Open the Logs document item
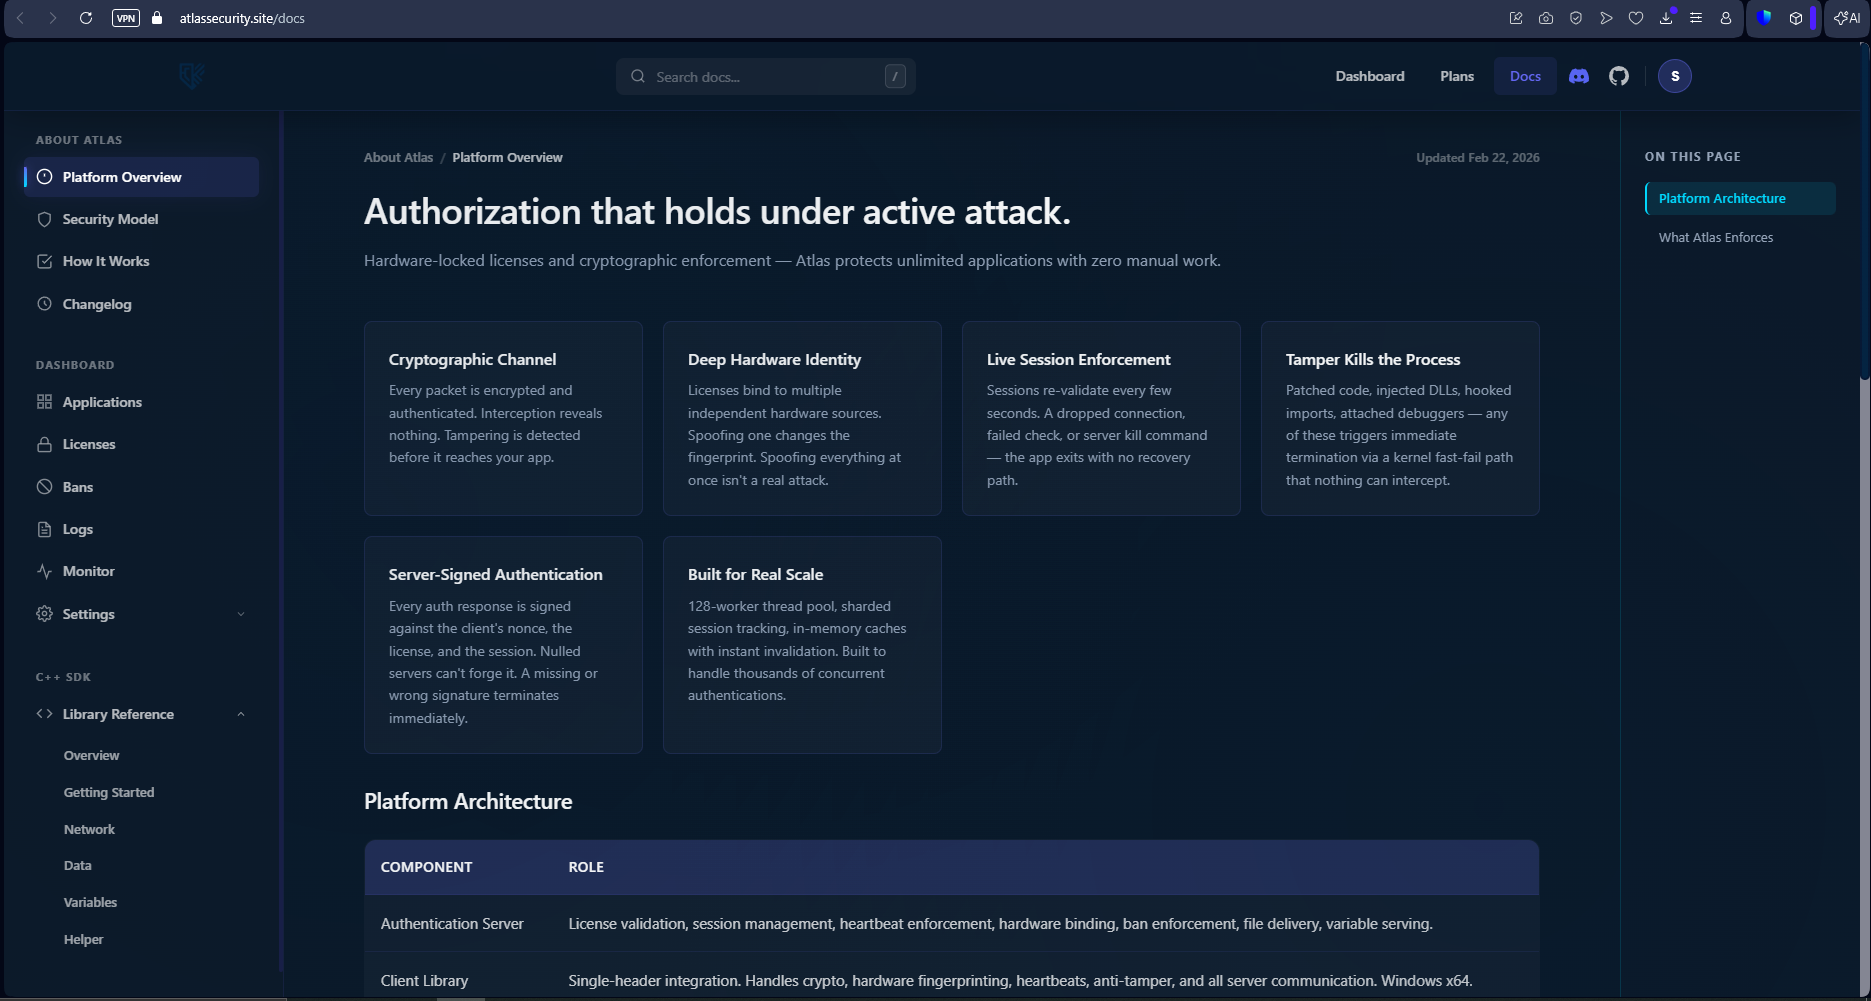Viewport: 1871px width, 1001px height. (141, 529)
